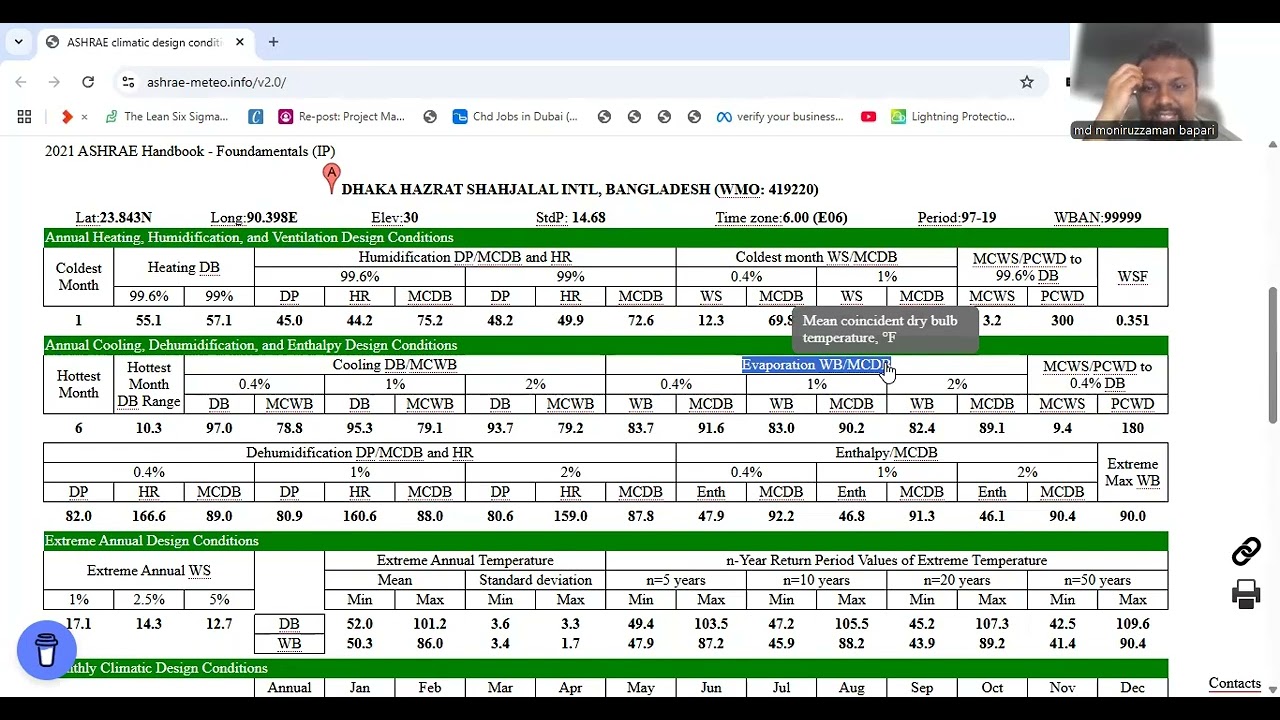Screen dimensions: 1280x720
Task: Open the Chrome apps grid shortcut
Action: [x=24, y=117]
